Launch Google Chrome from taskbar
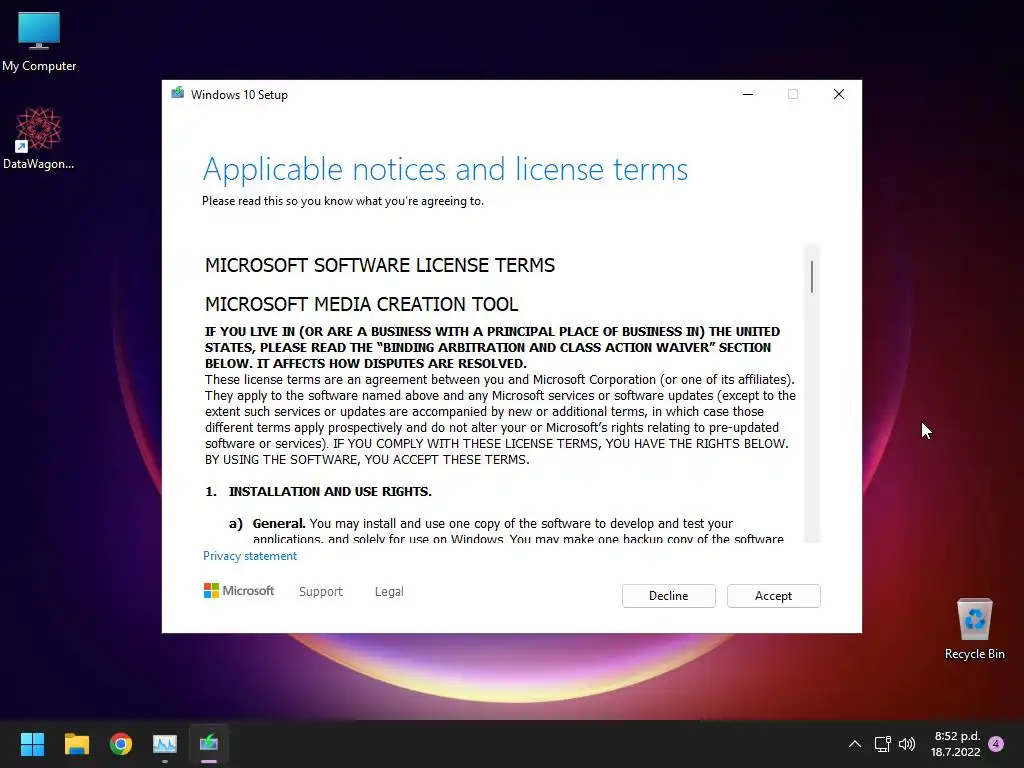The width and height of the screenshot is (1024, 768). pos(121,744)
